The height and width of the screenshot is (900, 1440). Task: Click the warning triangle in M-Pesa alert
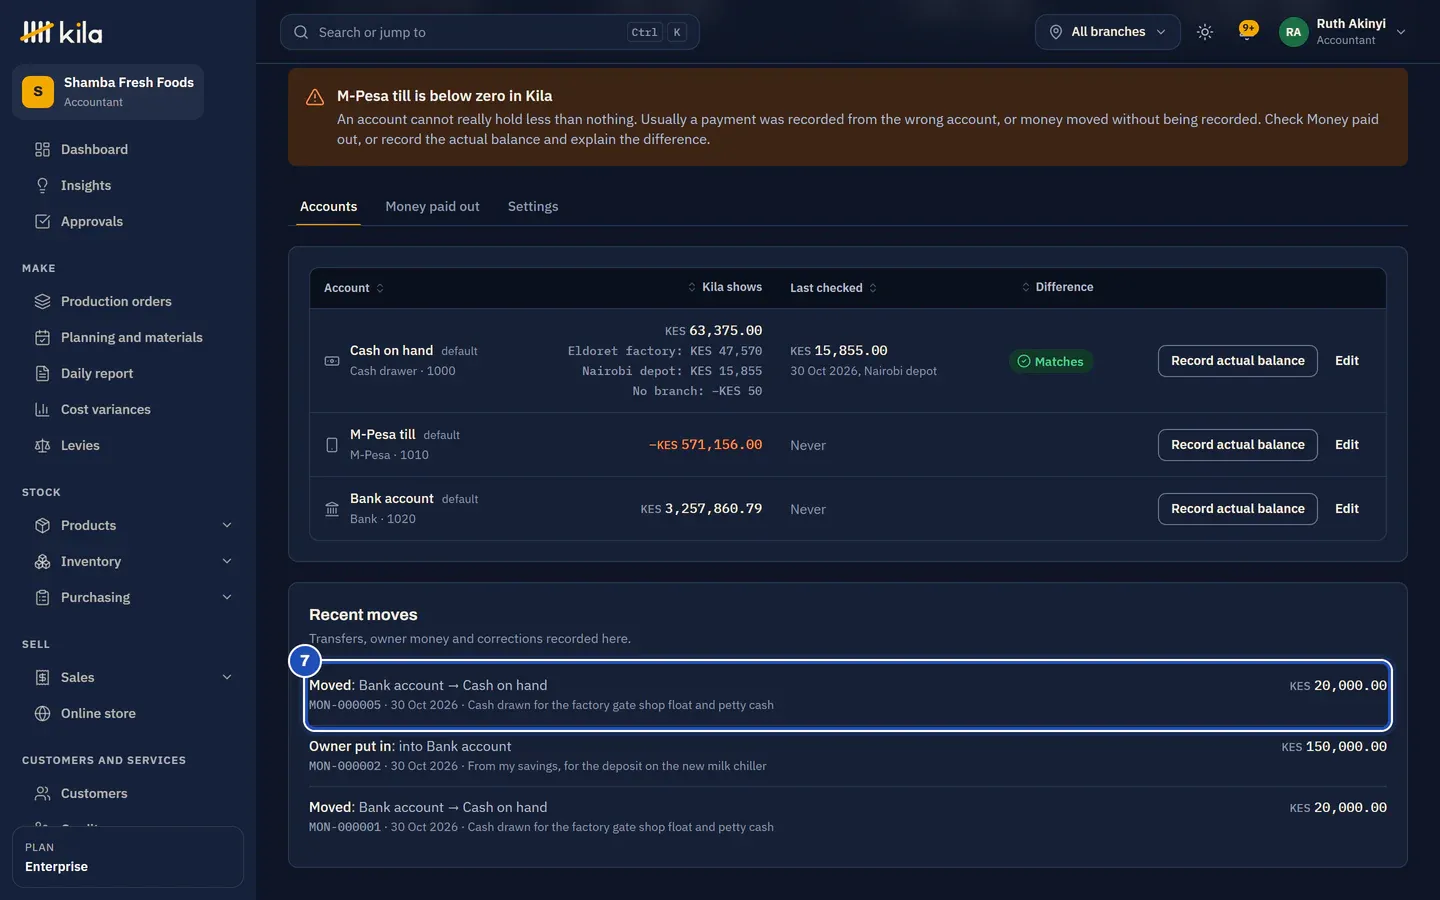coord(315,97)
